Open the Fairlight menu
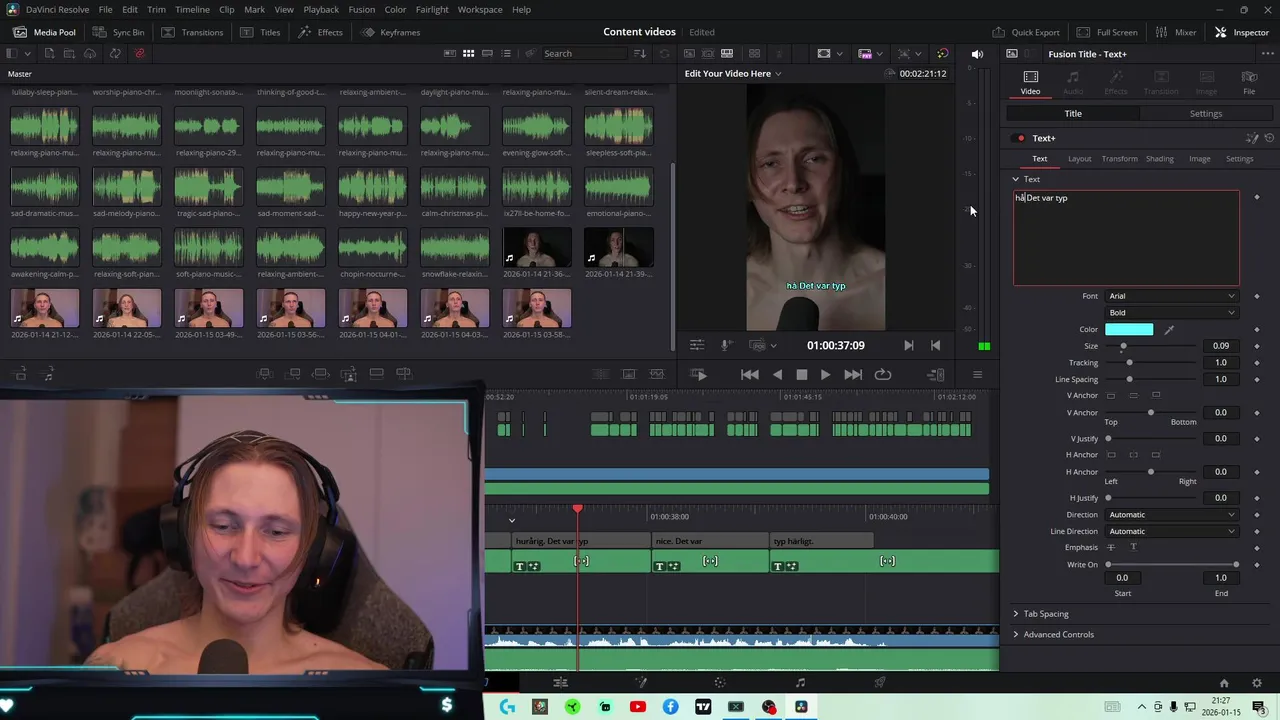Image resolution: width=1280 pixels, height=720 pixels. [432, 9]
